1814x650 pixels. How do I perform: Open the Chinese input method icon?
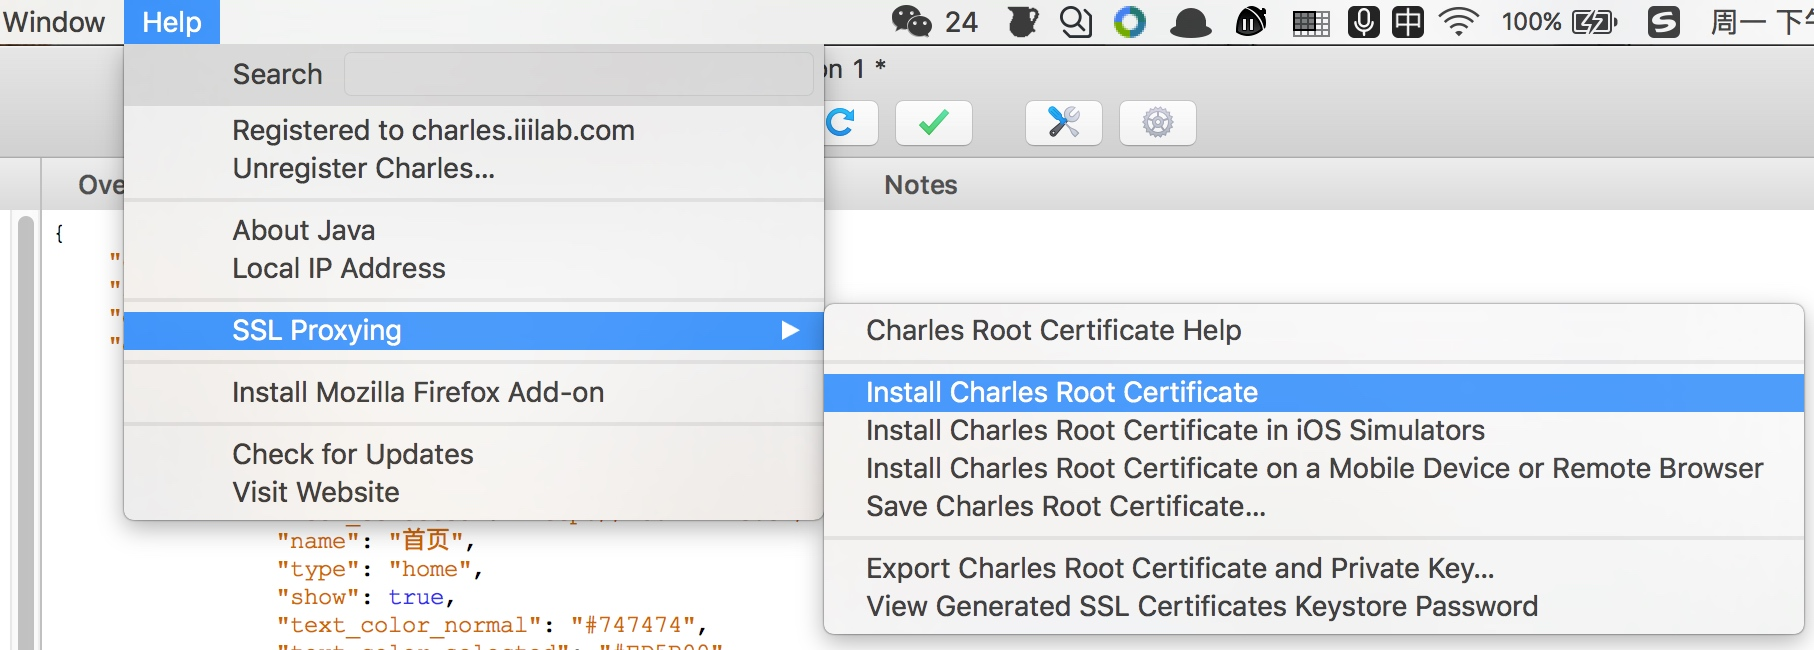click(1408, 22)
